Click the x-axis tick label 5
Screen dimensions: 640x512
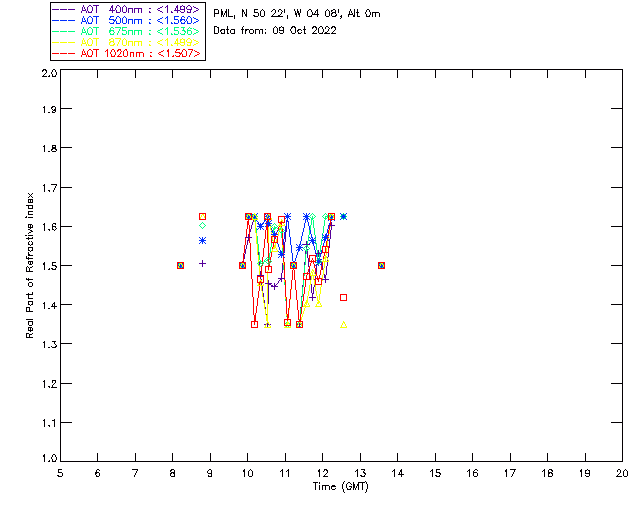(60, 473)
